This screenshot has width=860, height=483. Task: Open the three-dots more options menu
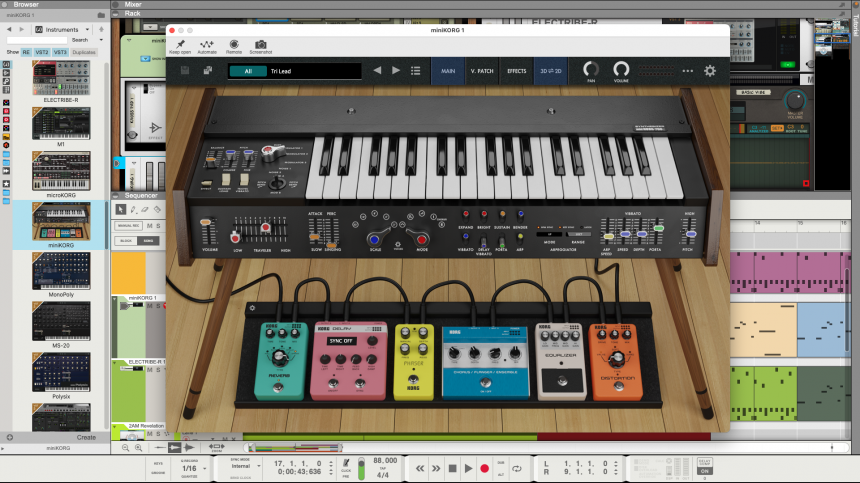click(687, 71)
